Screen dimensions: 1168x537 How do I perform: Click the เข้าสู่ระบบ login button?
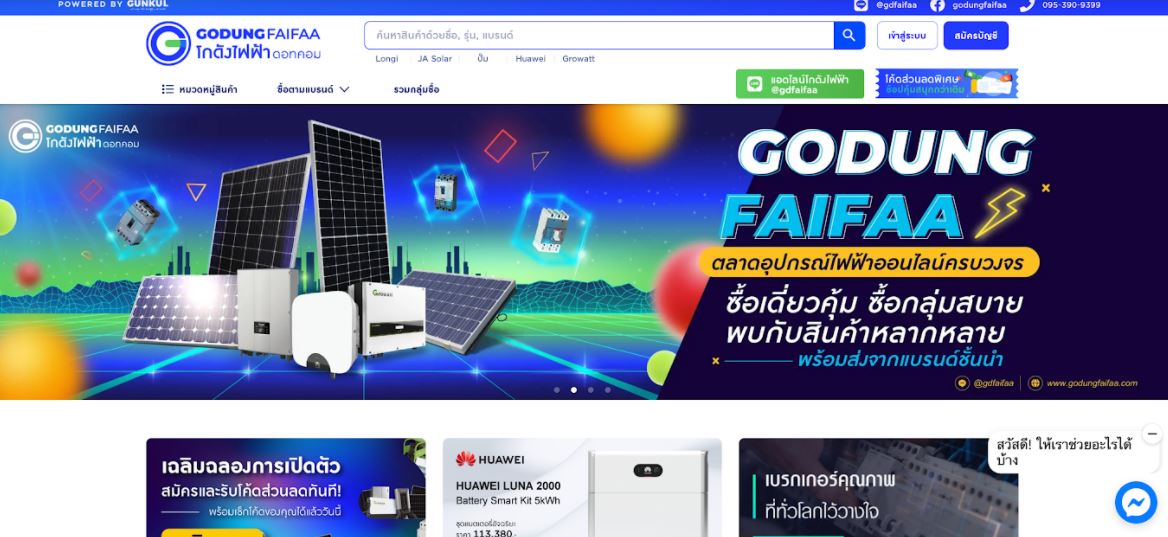(x=907, y=35)
